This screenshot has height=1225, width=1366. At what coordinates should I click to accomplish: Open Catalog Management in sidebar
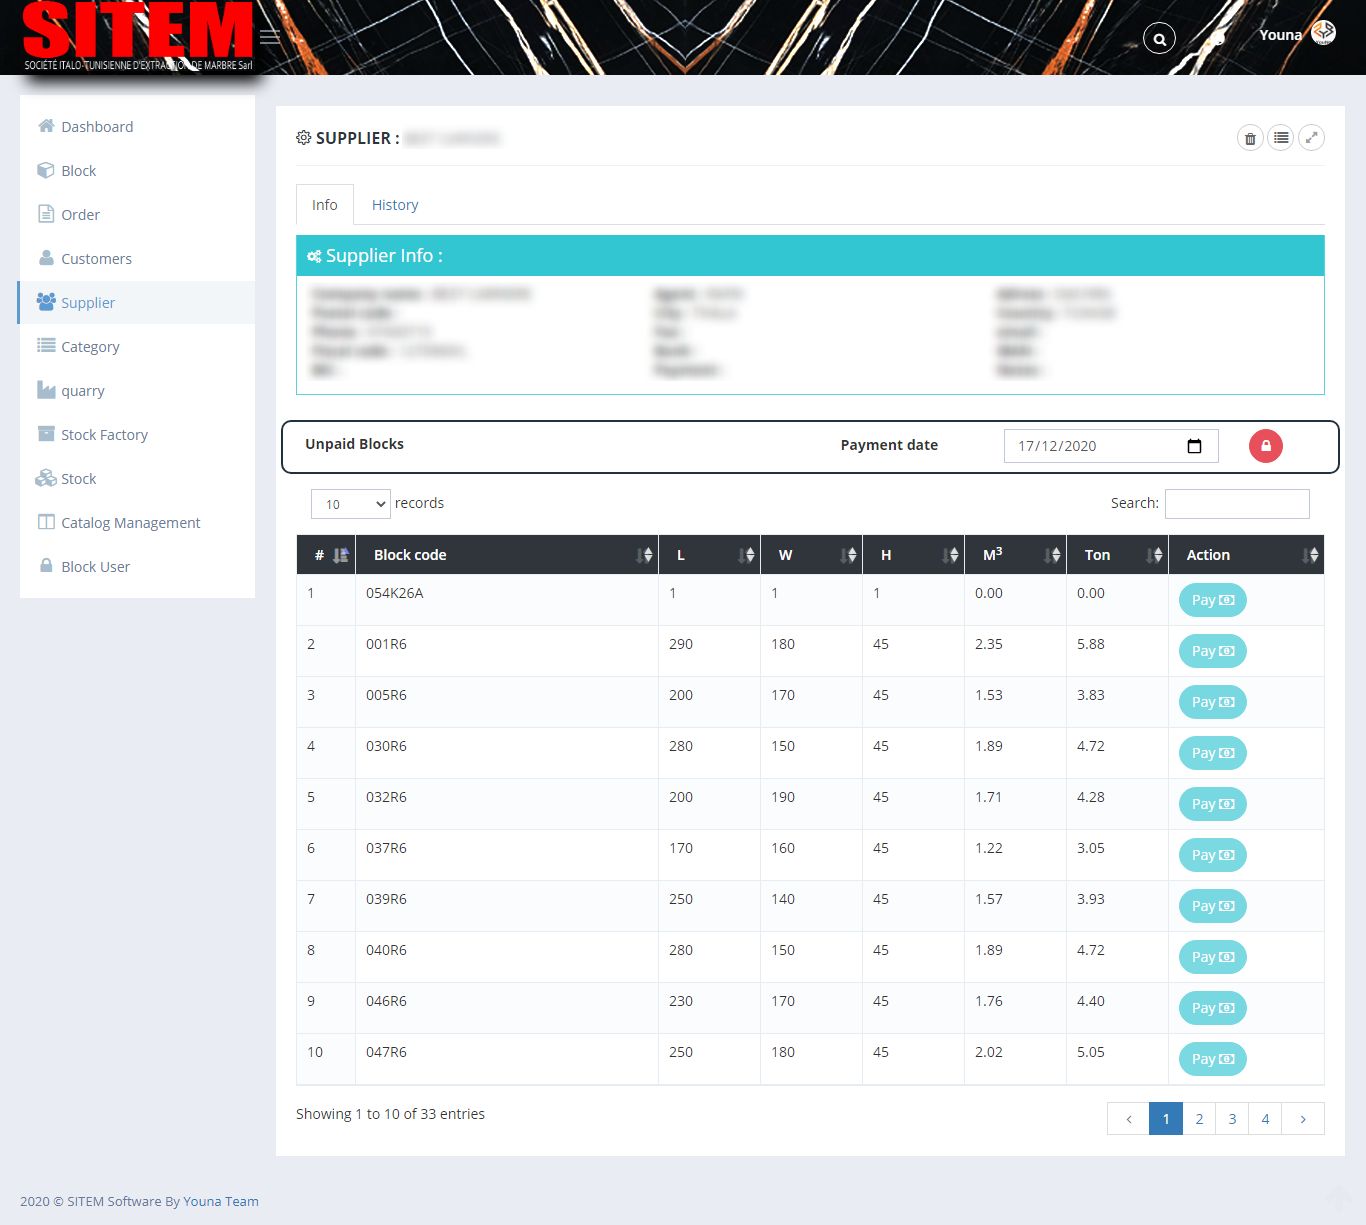click(x=130, y=523)
